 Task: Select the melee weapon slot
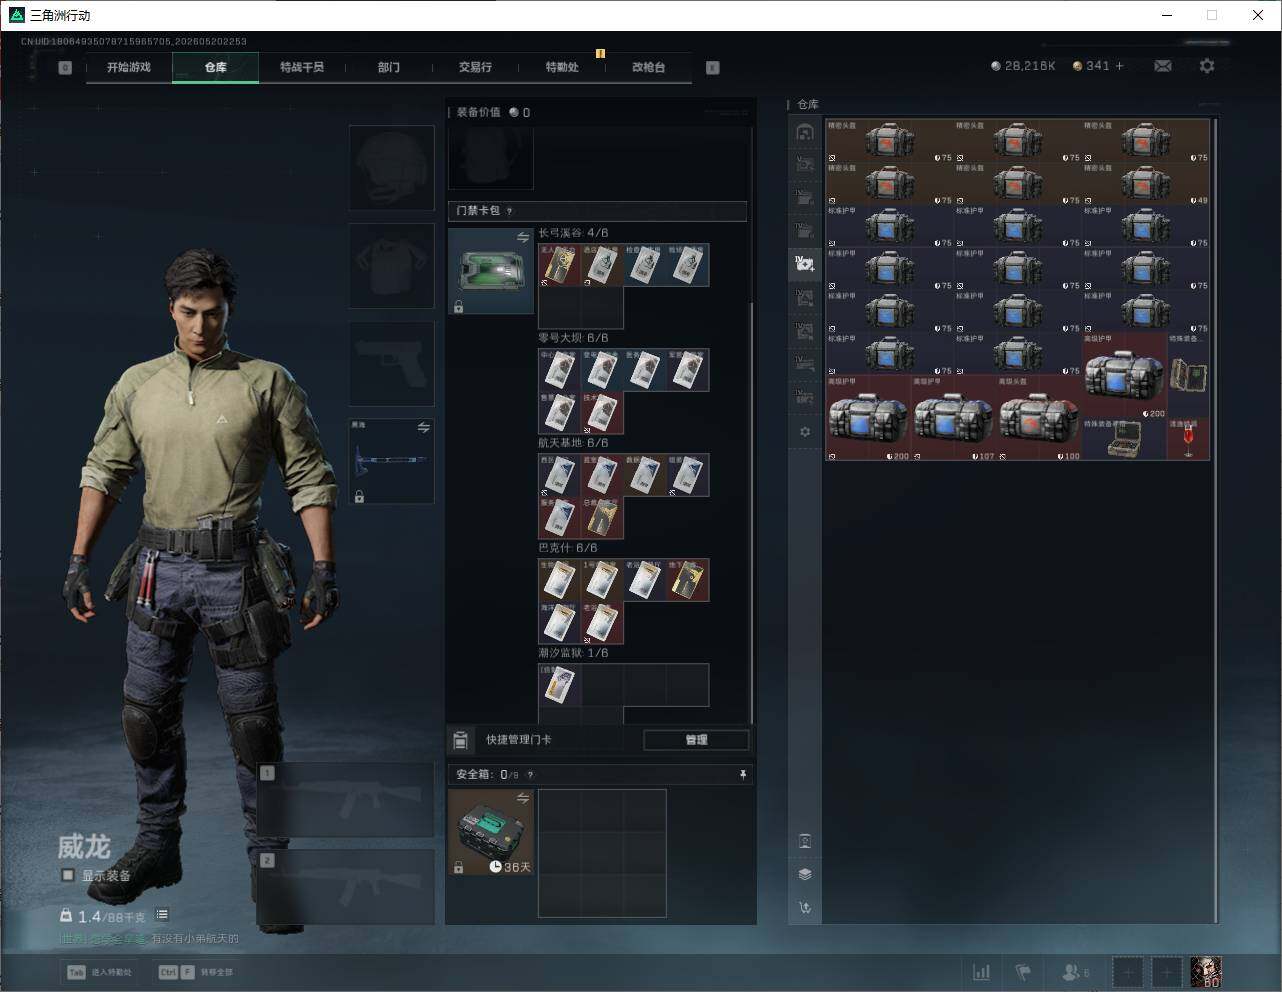click(392, 461)
